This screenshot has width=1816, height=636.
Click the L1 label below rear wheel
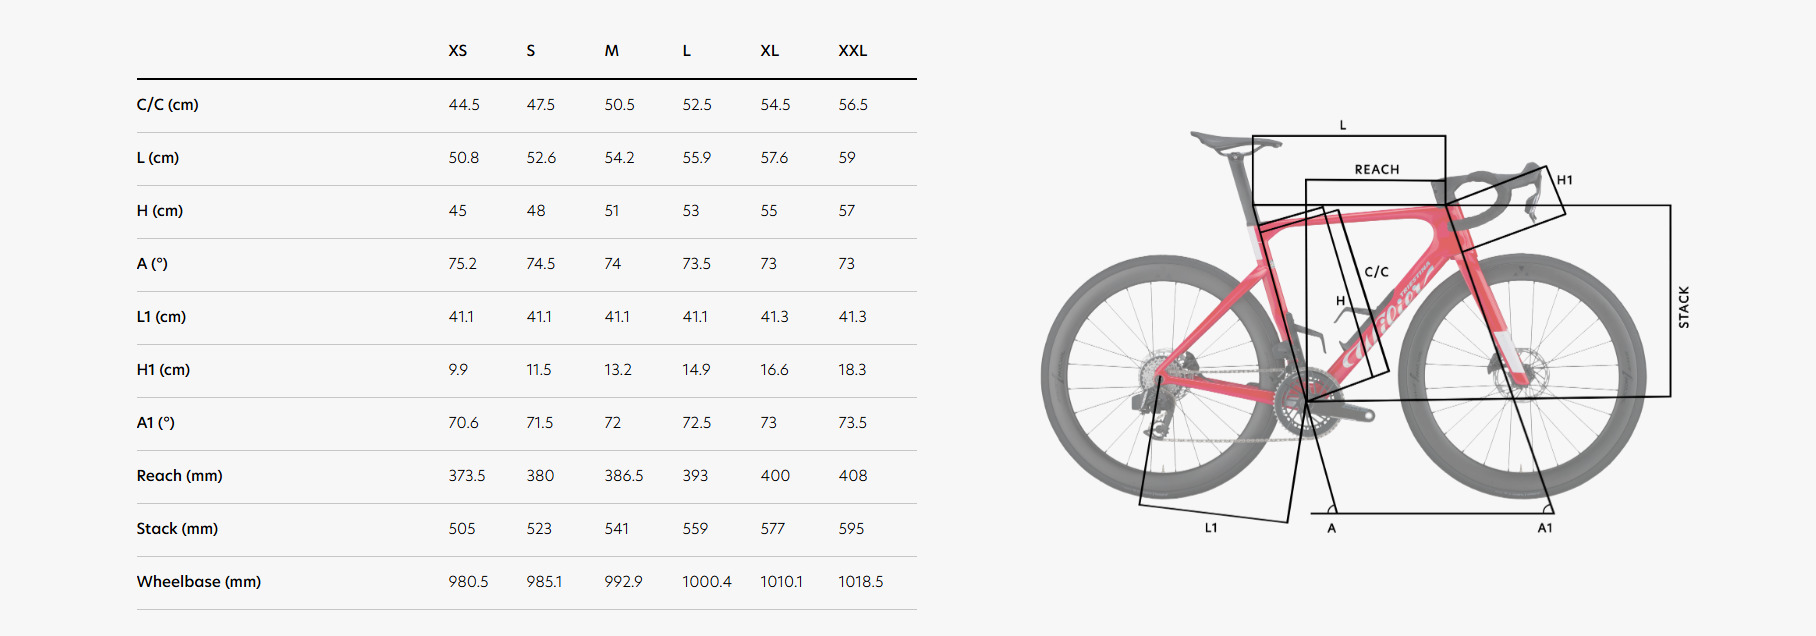1211,528
